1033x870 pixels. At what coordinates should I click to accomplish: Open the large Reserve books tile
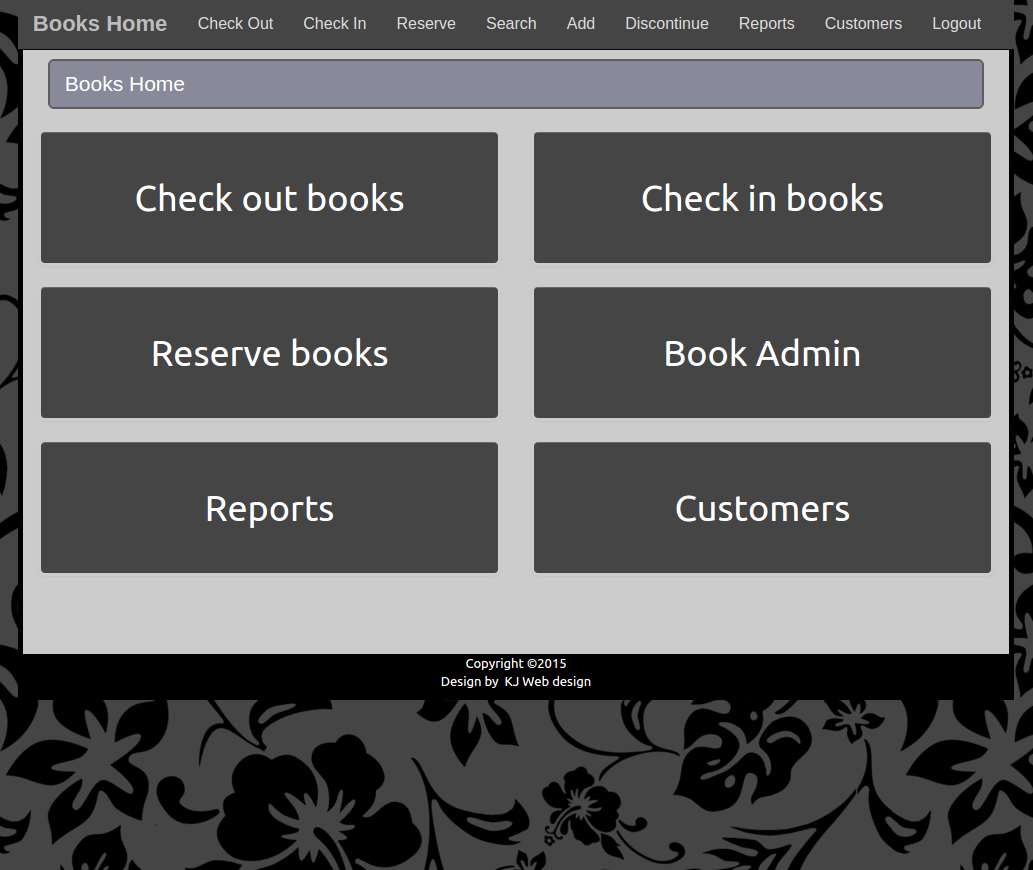click(269, 353)
